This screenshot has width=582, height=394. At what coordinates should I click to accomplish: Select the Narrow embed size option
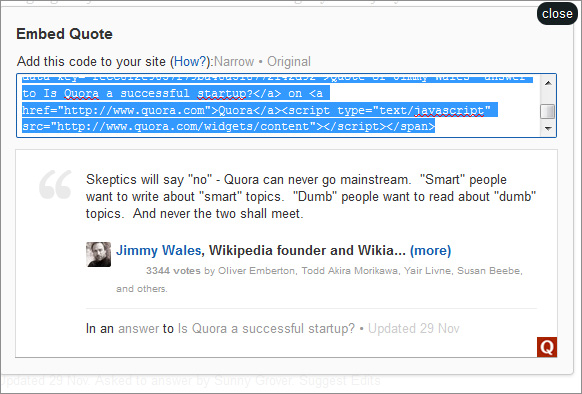(234, 61)
